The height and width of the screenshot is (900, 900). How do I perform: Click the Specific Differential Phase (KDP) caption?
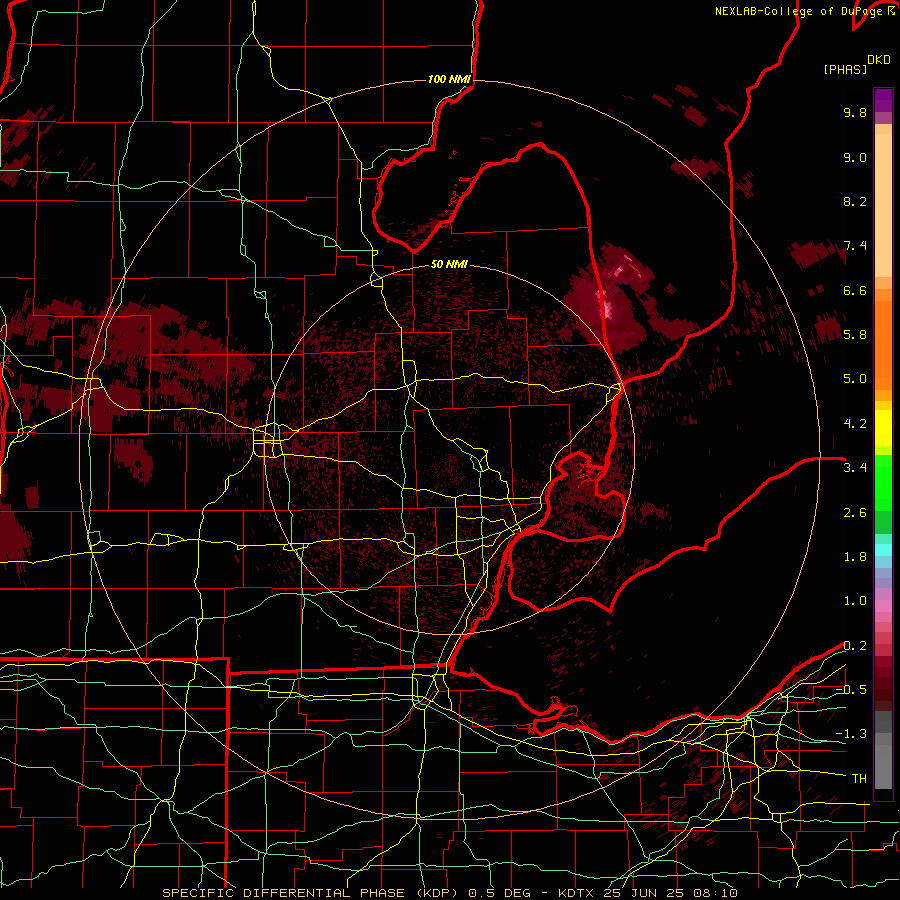(x=449, y=893)
